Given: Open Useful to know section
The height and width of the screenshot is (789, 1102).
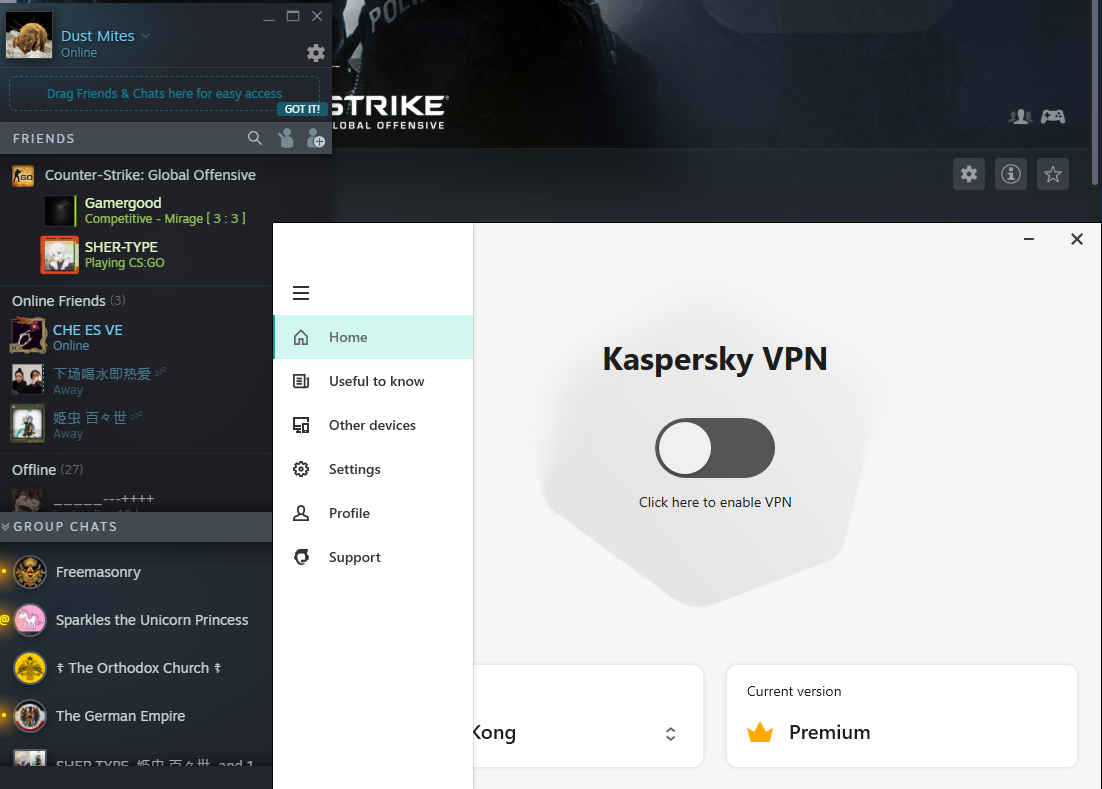Looking at the screenshot, I should click(x=373, y=381).
